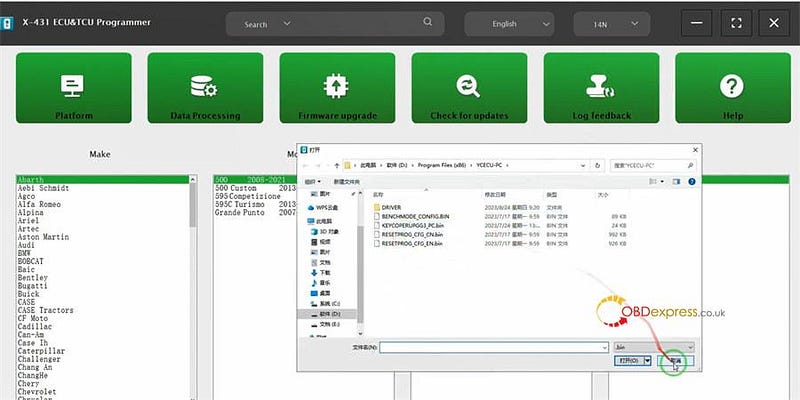The height and width of the screenshot is (400, 800).
Task: Select system drive (C:) in sidebar
Action: pos(325,304)
